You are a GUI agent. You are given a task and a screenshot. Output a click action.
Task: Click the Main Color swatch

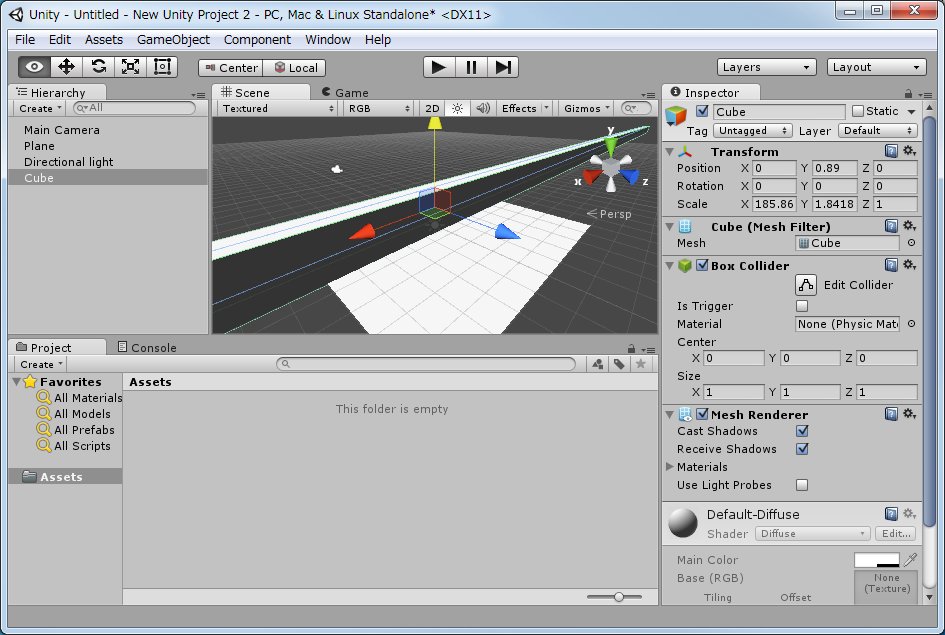(x=876, y=560)
